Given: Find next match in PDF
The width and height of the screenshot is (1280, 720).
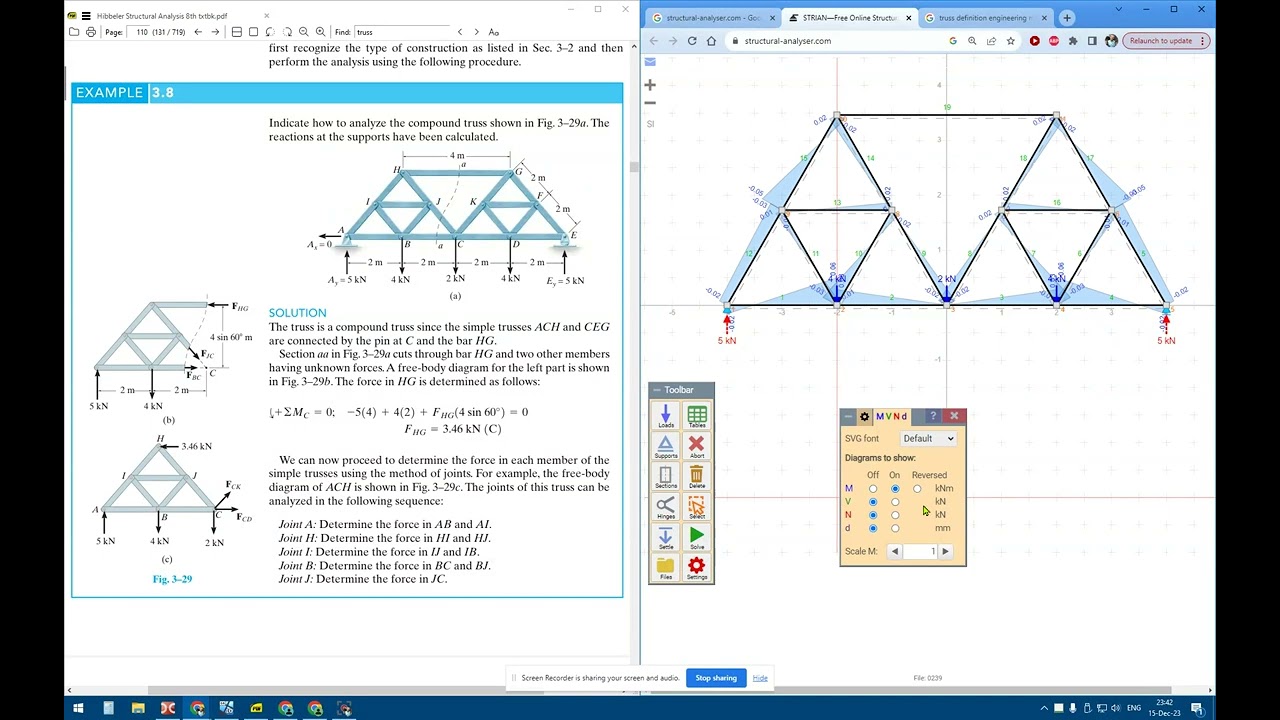Looking at the screenshot, I should tap(477, 32).
